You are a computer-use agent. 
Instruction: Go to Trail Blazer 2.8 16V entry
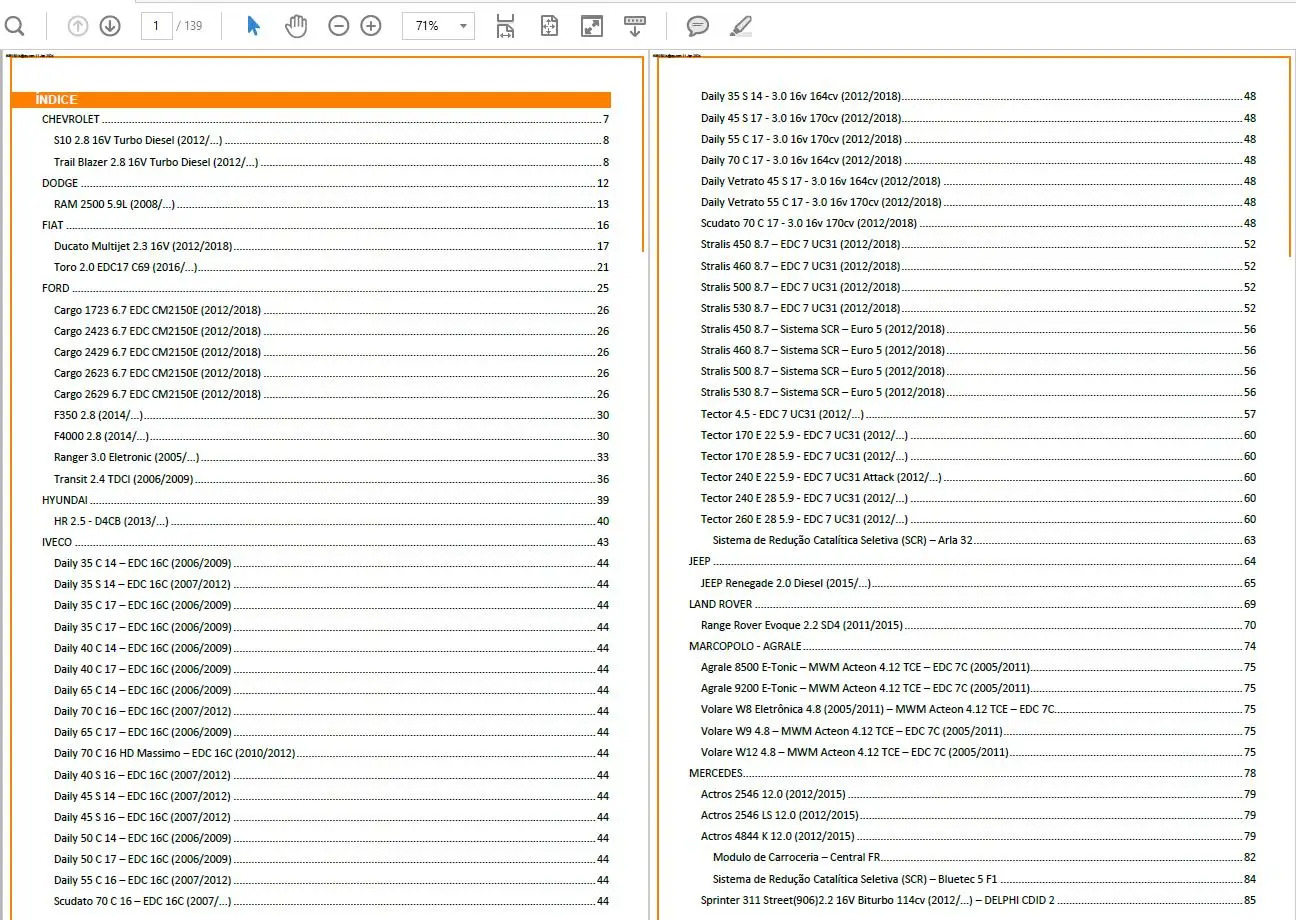coord(332,162)
